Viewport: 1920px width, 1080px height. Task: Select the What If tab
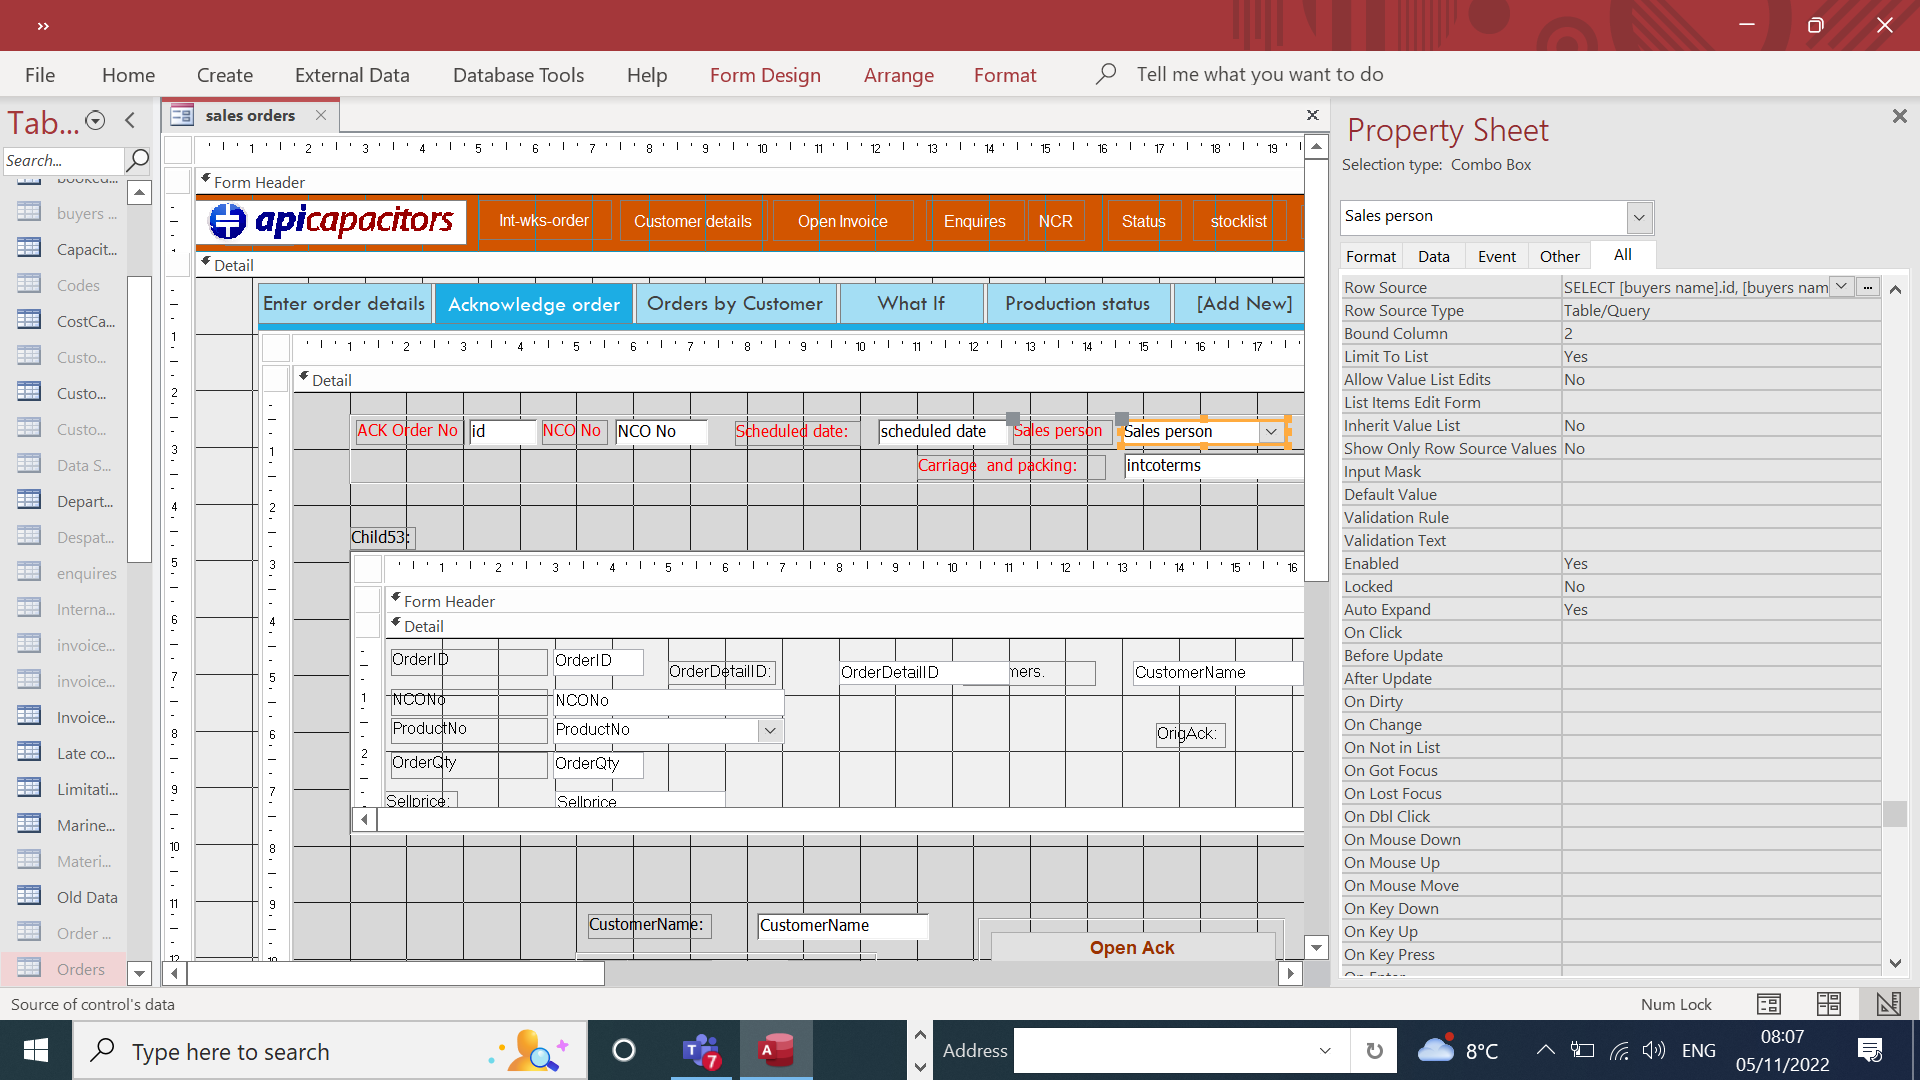(x=911, y=304)
